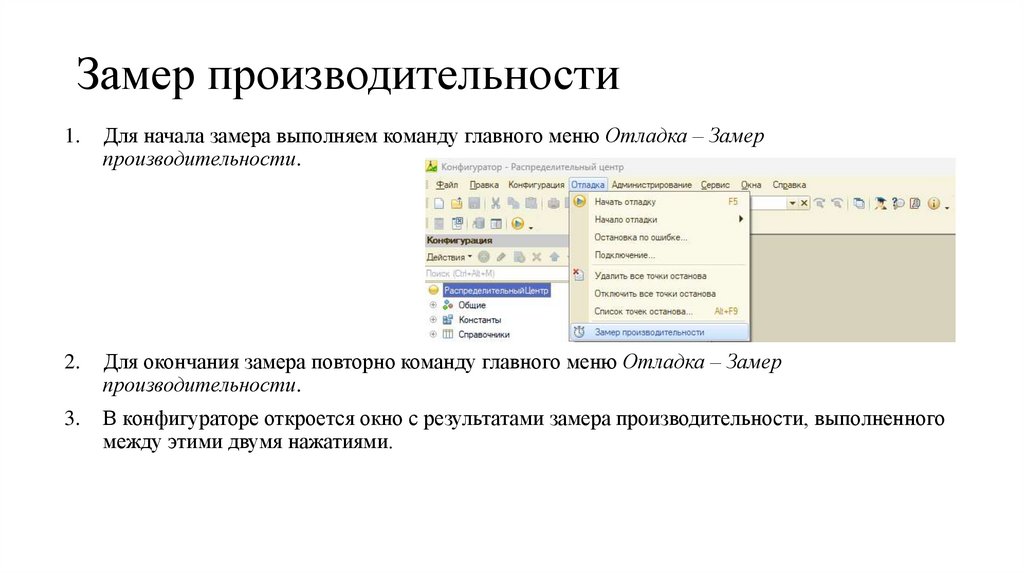This screenshot has height=574, width=1024.
Task: Open the Окна menu
Action: (751, 185)
